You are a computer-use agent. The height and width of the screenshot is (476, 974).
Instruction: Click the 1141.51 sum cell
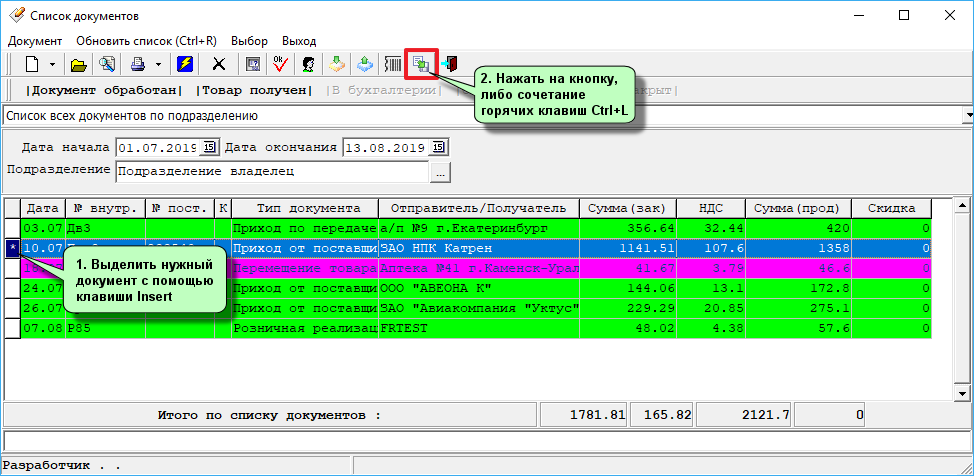coord(628,249)
